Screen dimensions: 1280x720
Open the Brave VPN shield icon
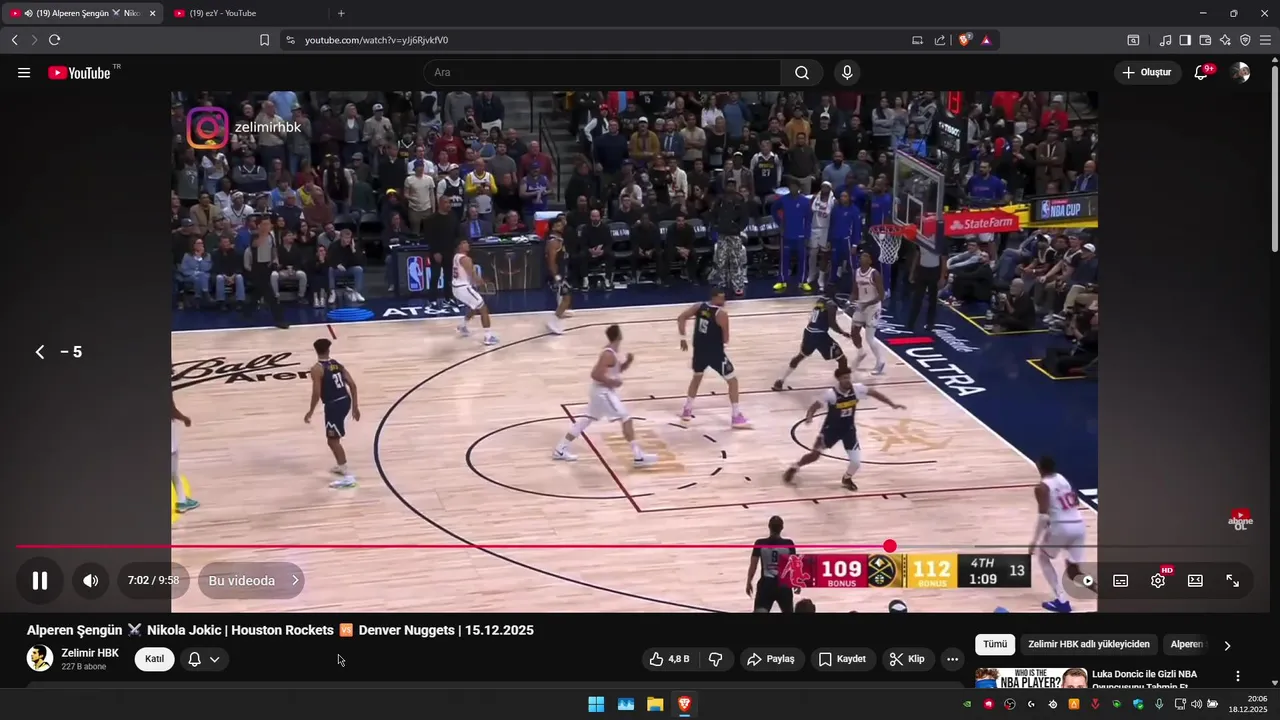(x=1245, y=40)
